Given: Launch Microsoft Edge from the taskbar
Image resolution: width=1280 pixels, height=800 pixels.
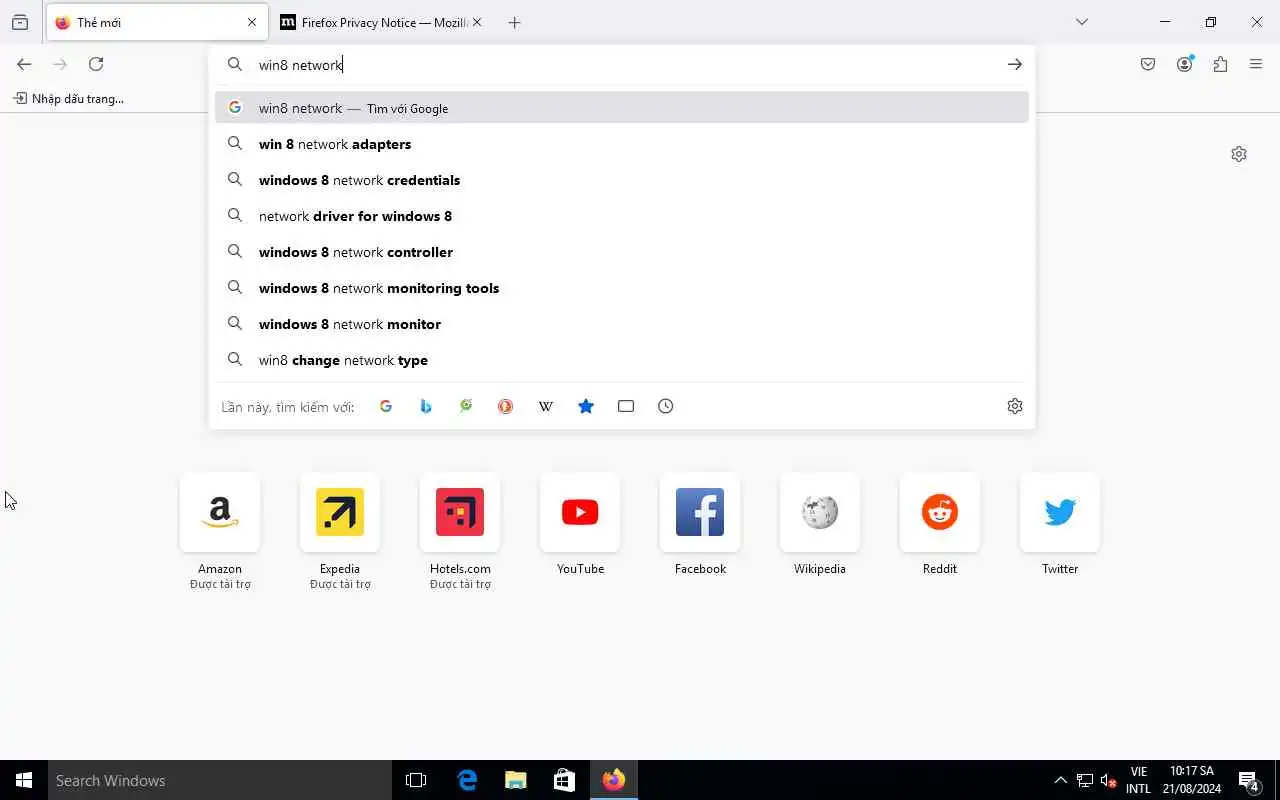Looking at the screenshot, I should point(467,780).
